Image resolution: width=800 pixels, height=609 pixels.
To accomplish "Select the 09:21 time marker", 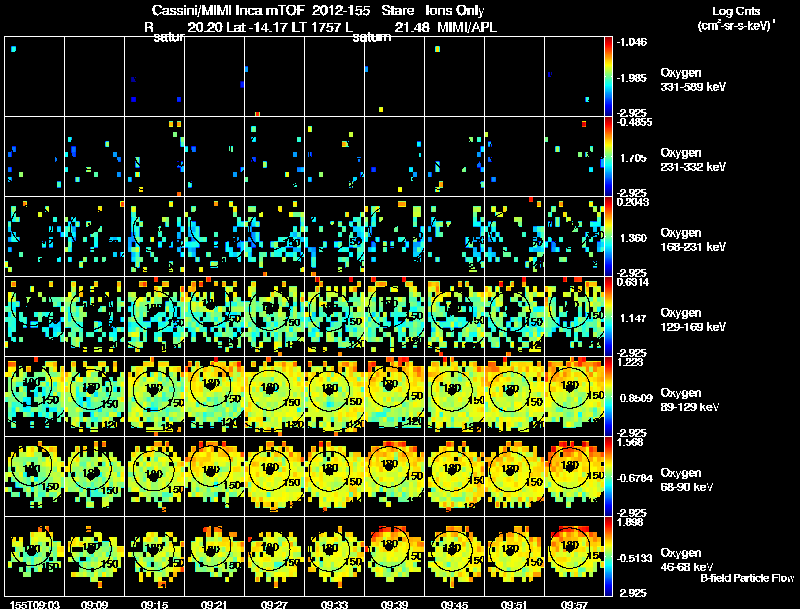I will point(214,605).
